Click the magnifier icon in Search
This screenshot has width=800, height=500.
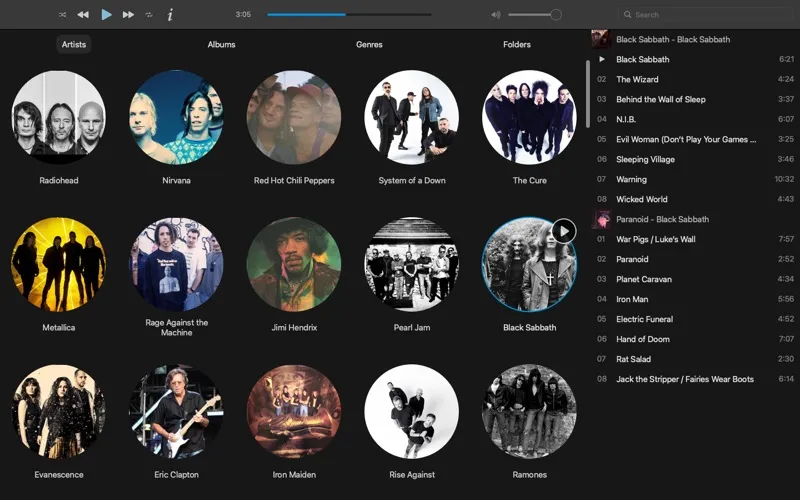[627, 15]
